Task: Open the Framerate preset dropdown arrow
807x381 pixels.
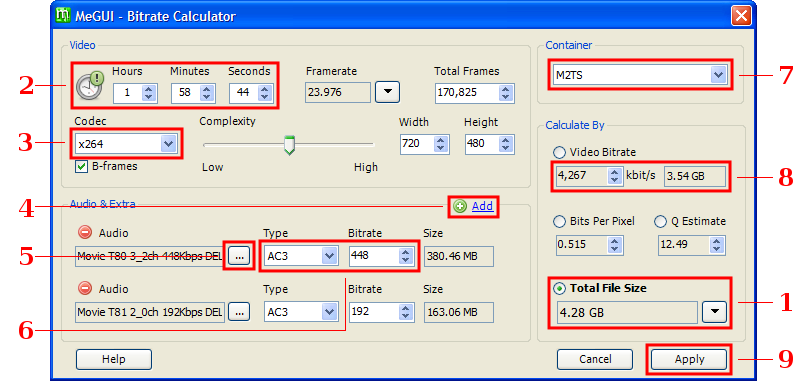Action: (x=388, y=93)
